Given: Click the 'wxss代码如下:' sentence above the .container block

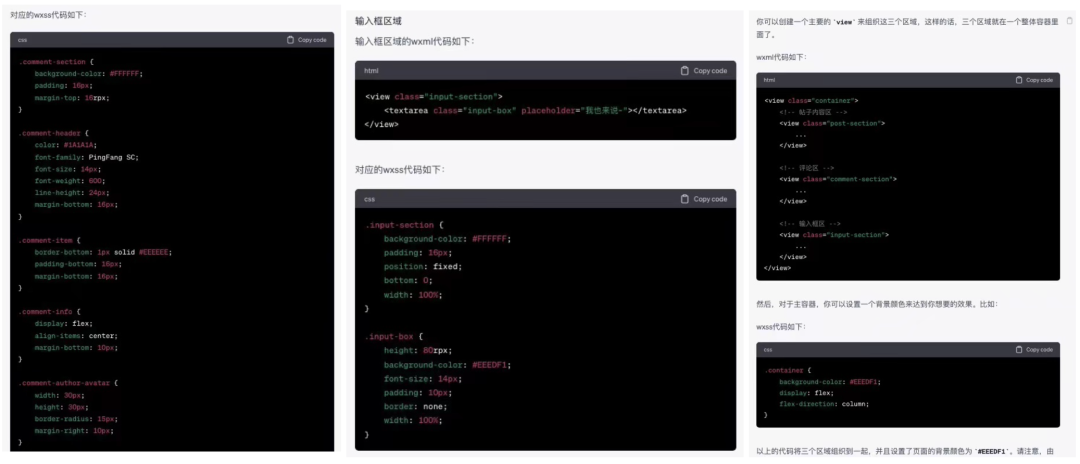Looking at the screenshot, I should [x=781, y=327].
